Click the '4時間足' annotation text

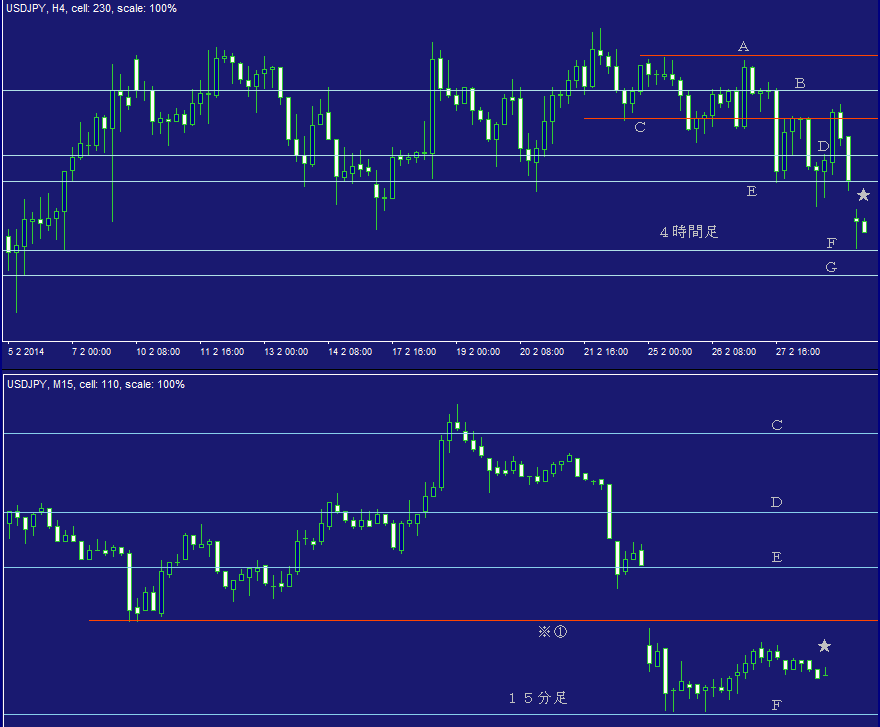point(689,231)
